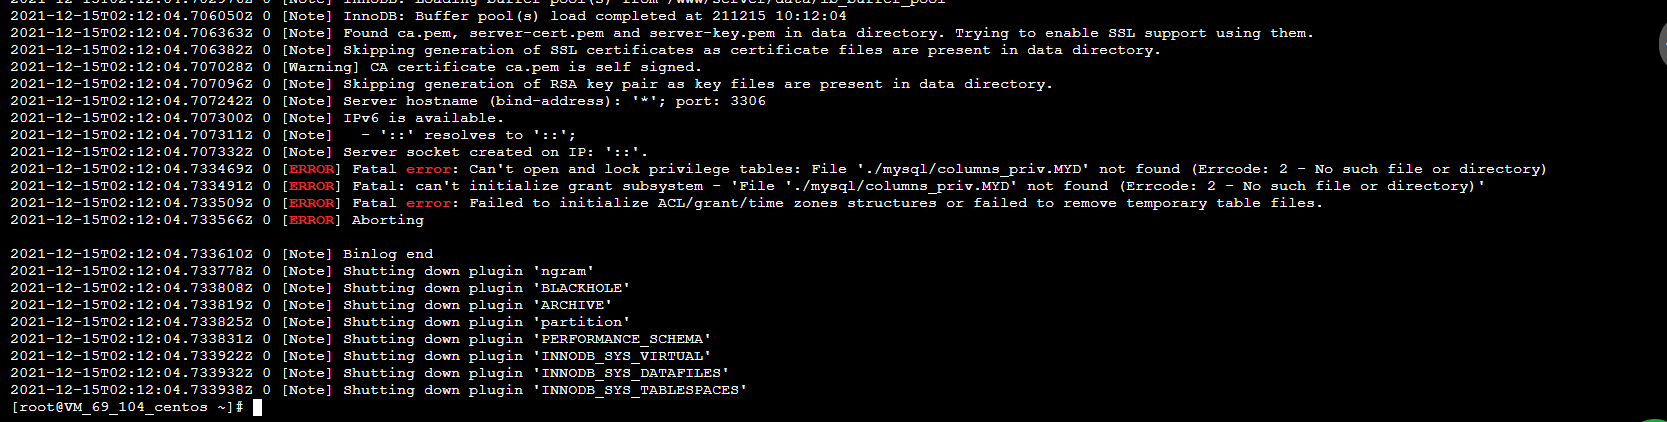Click the terminal cursor block after the prompt
1667x422 pixels.
click(x=257, y=407)
